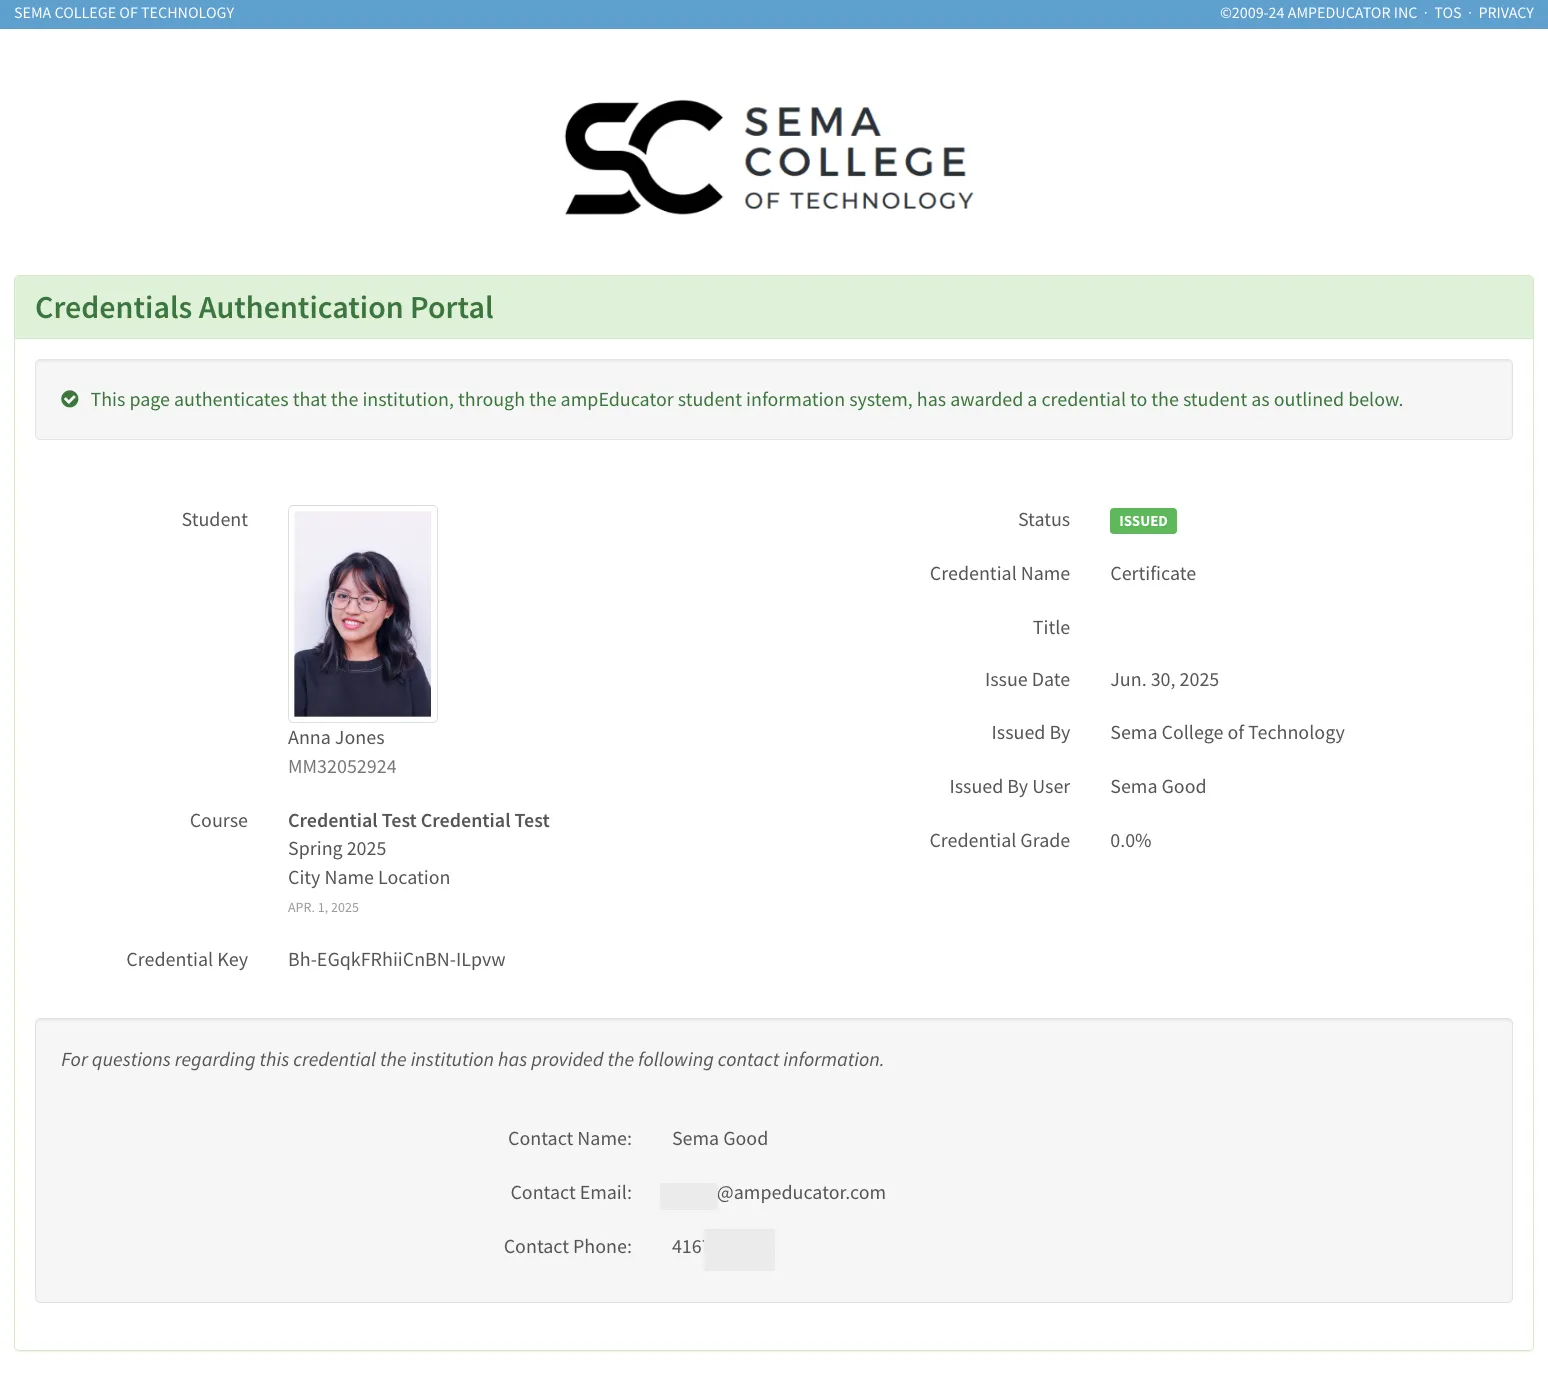
Task: Click the contact email @ampeducator.com
Action: pos(773,1193)
